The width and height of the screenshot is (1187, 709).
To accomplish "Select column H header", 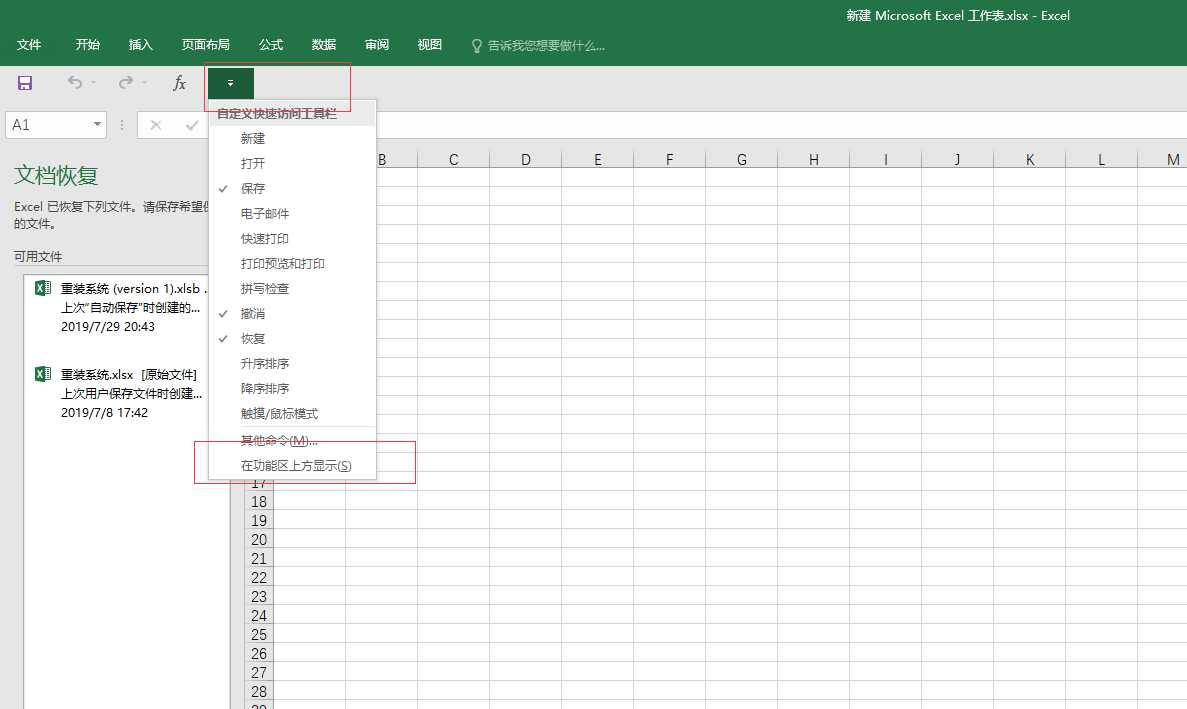I will click(x=813, y=159).
